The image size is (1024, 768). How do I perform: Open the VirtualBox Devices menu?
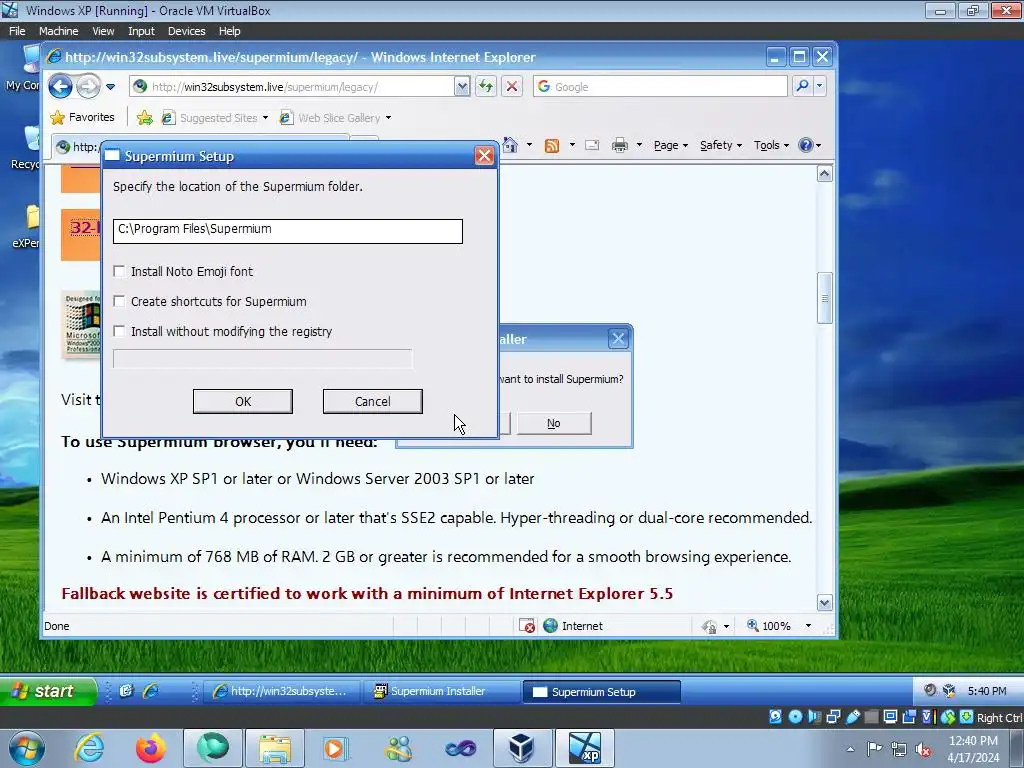coord(186,31)
